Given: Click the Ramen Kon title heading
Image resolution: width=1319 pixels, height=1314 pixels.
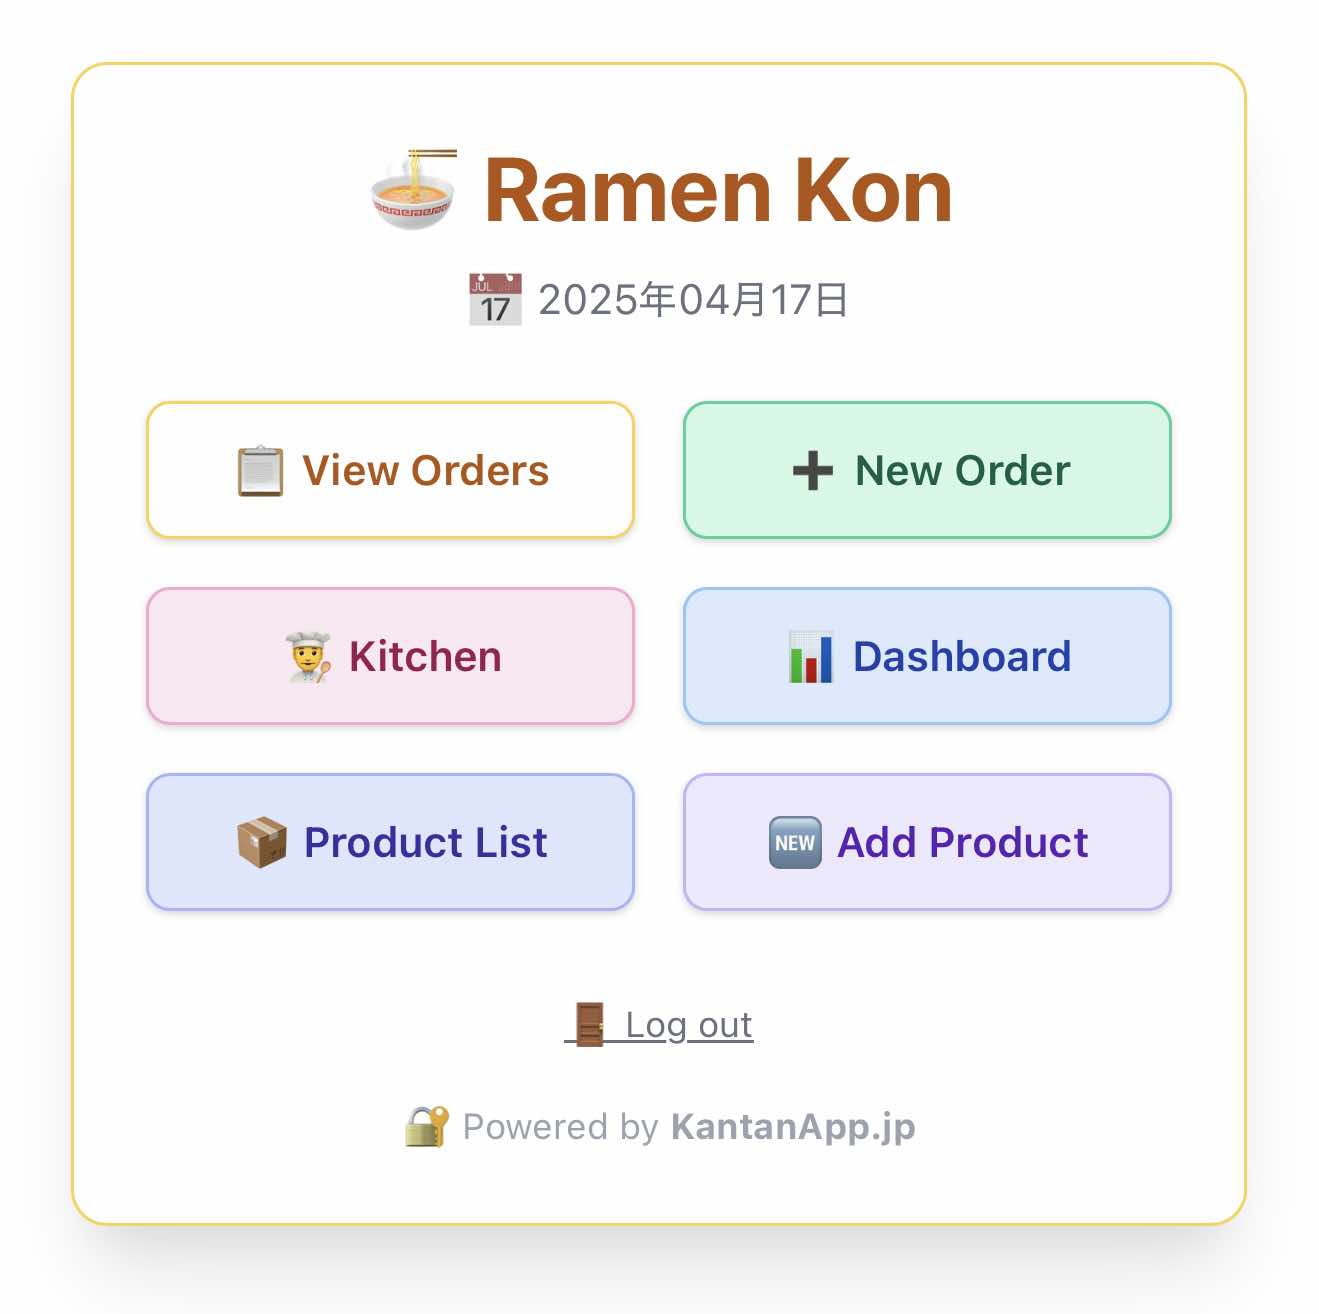Looking at the screenshot, I should point(718,191).
